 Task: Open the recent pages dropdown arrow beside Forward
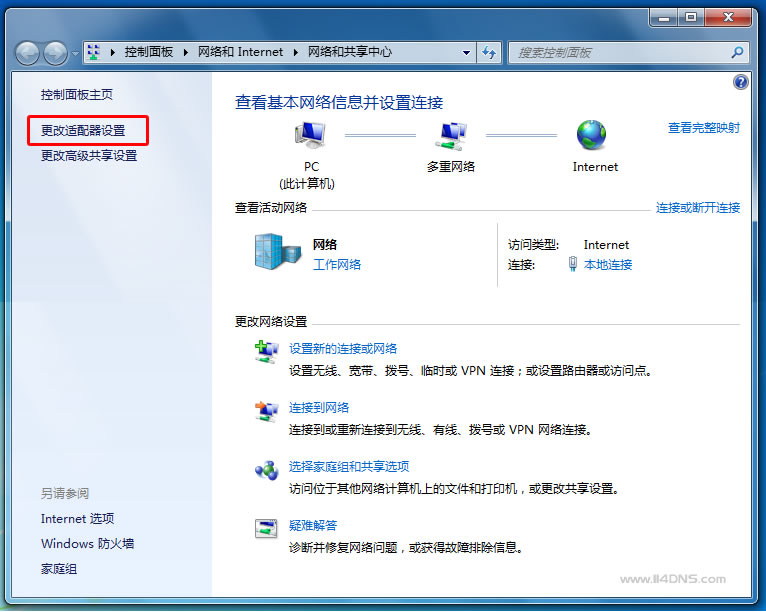pyautogui.click(x=75, y=53)
